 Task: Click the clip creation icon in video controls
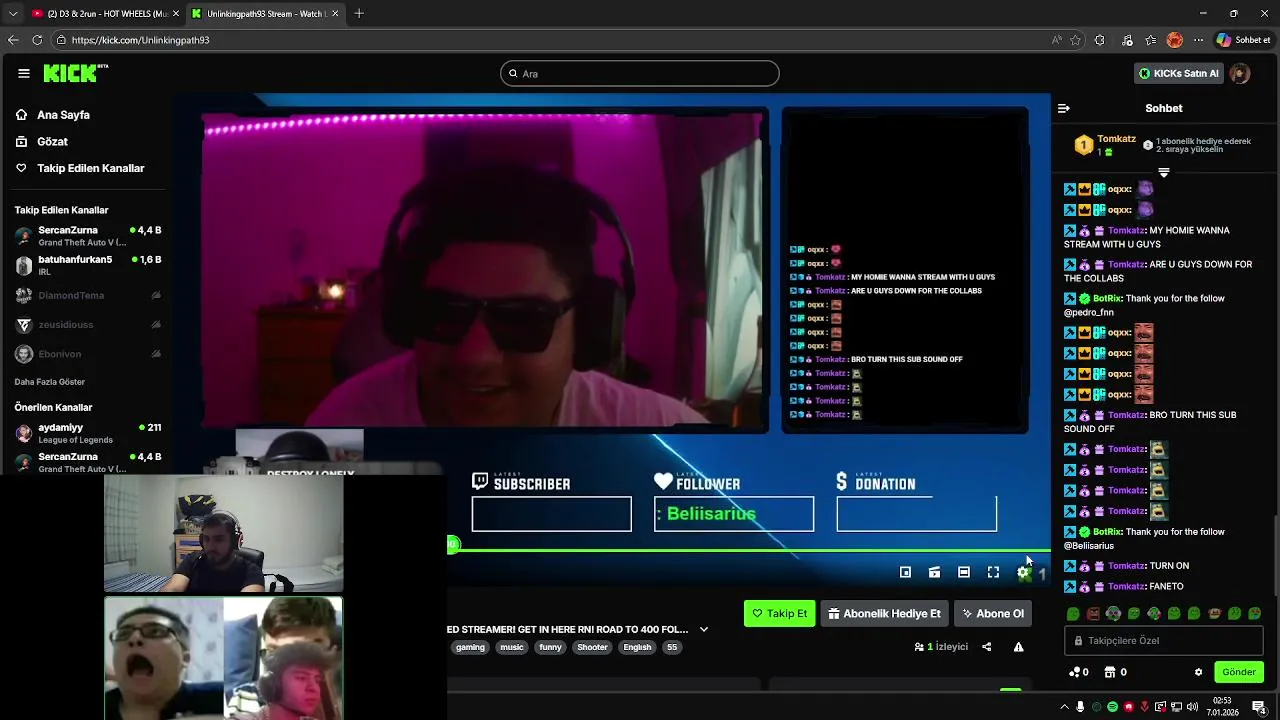(x=934, y=572)
